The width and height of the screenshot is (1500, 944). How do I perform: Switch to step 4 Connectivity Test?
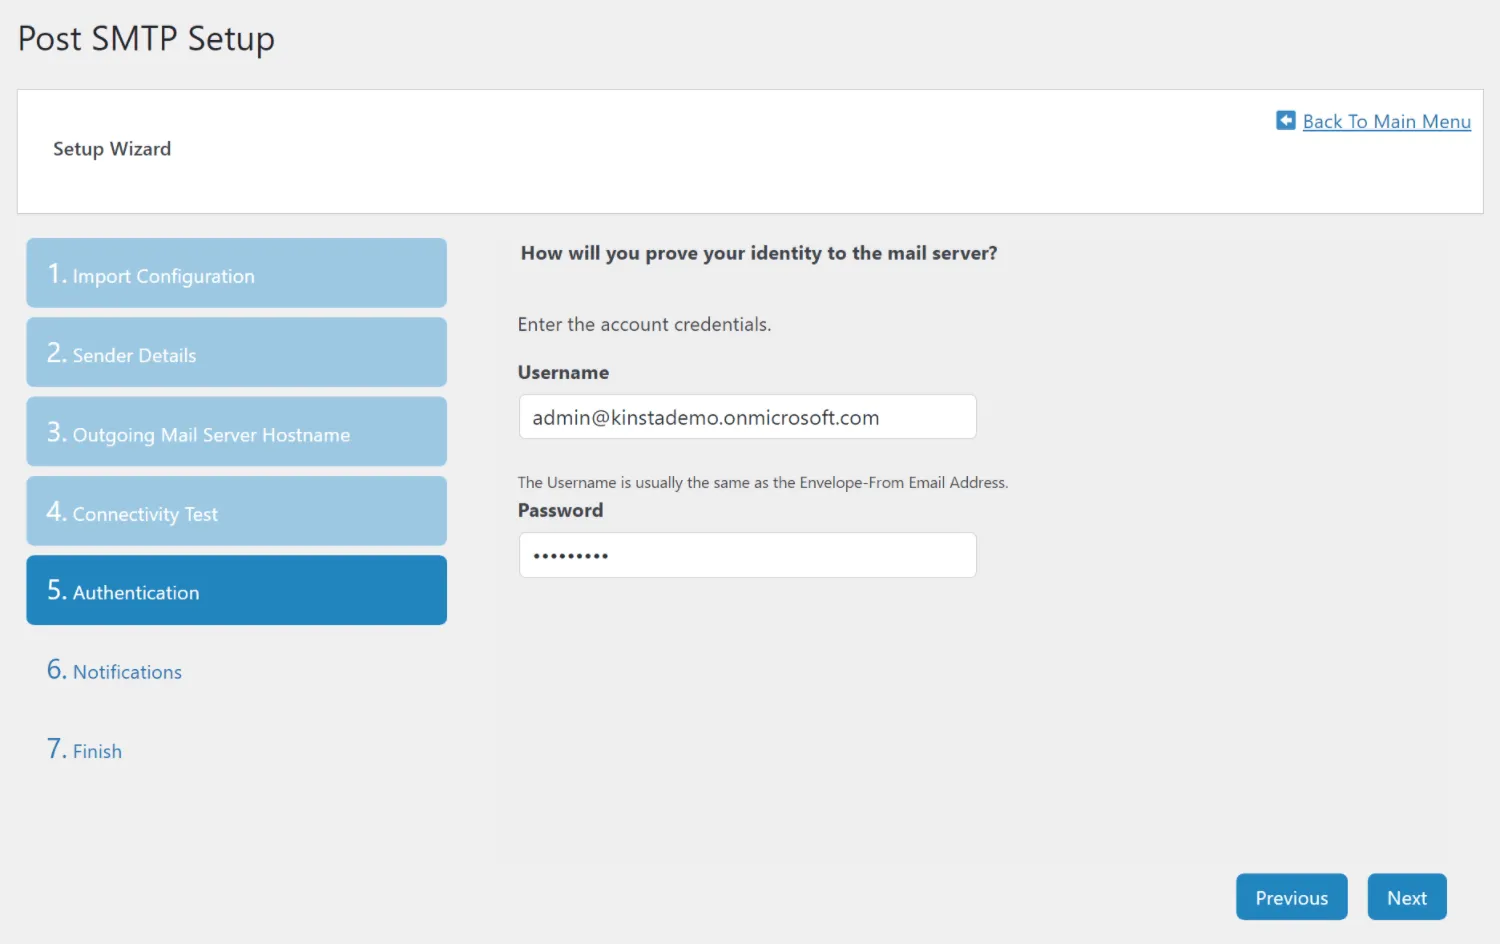click(236, 511)
